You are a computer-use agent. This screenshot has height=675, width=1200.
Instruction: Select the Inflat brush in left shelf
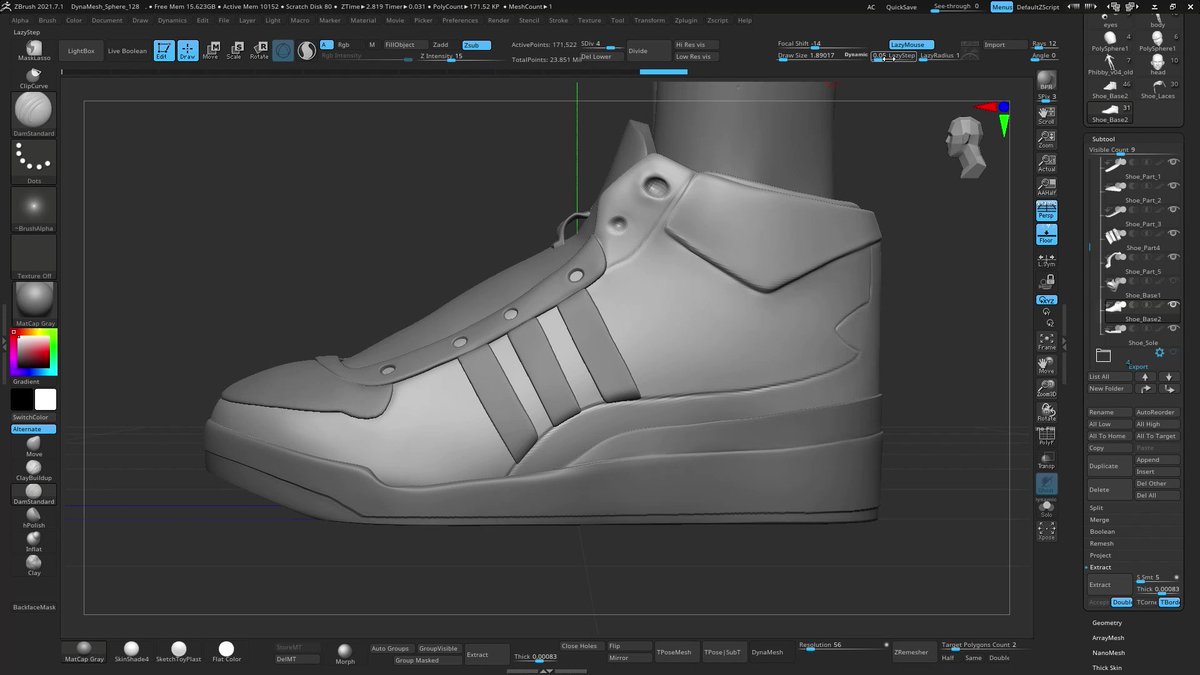pos(34,540)
